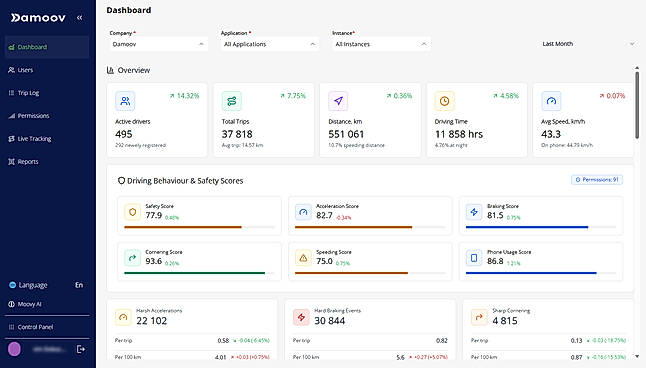Click the Distance value 551 061
646x368 pixels.
click(x=346, y=134)
